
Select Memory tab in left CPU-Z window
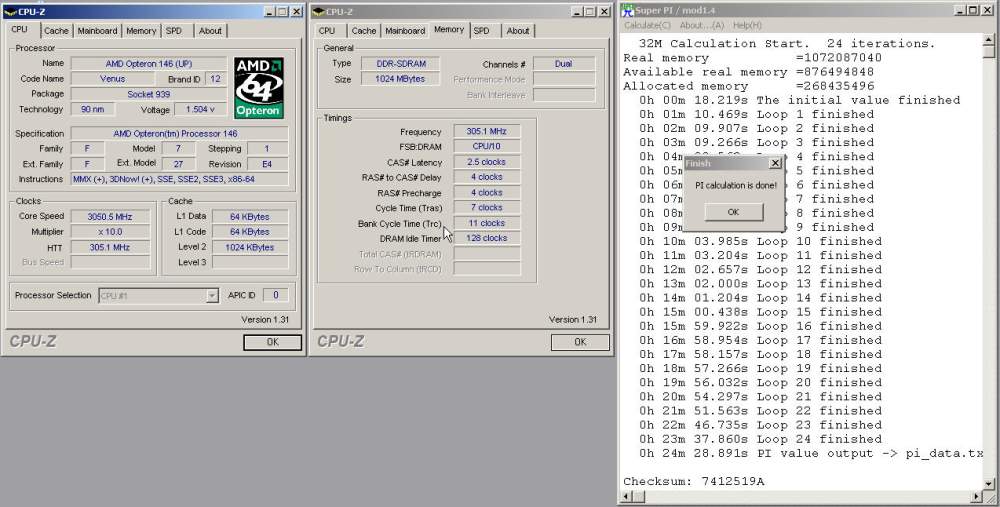141,31
